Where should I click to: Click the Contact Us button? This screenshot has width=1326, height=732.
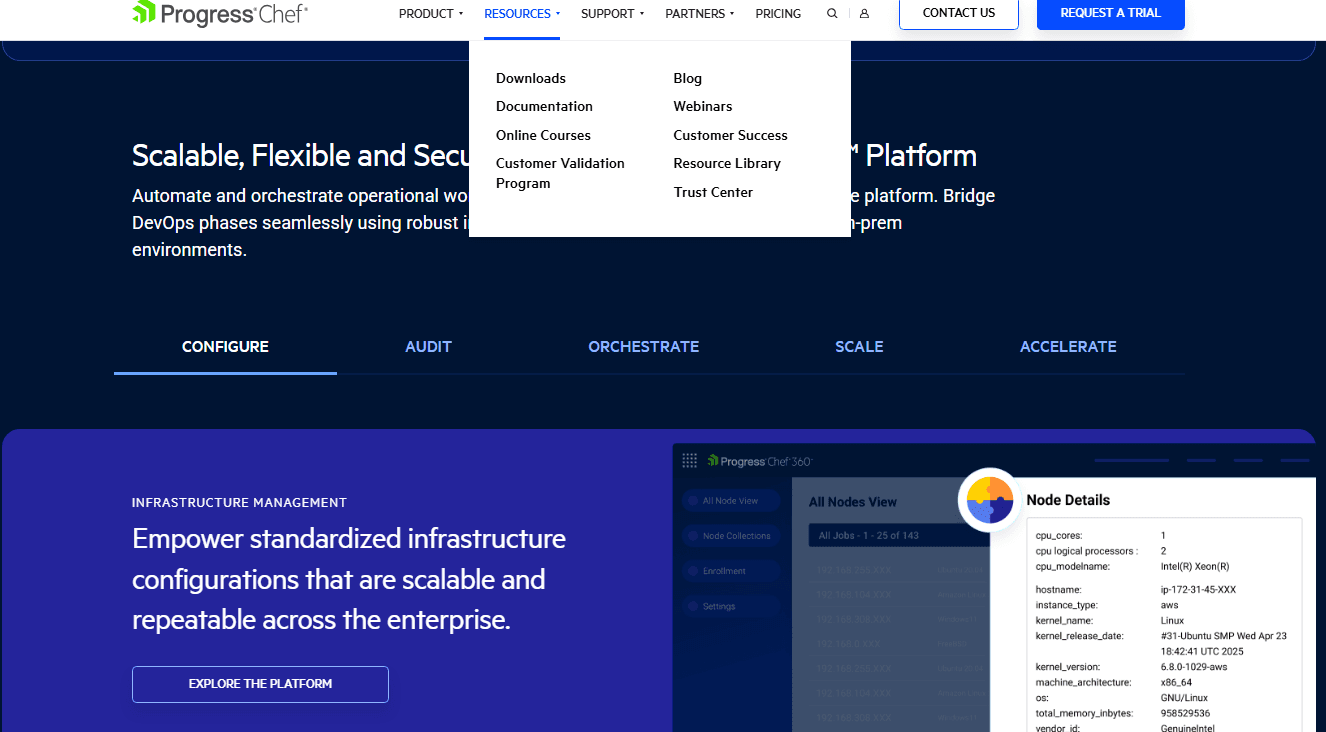[959, 13]
